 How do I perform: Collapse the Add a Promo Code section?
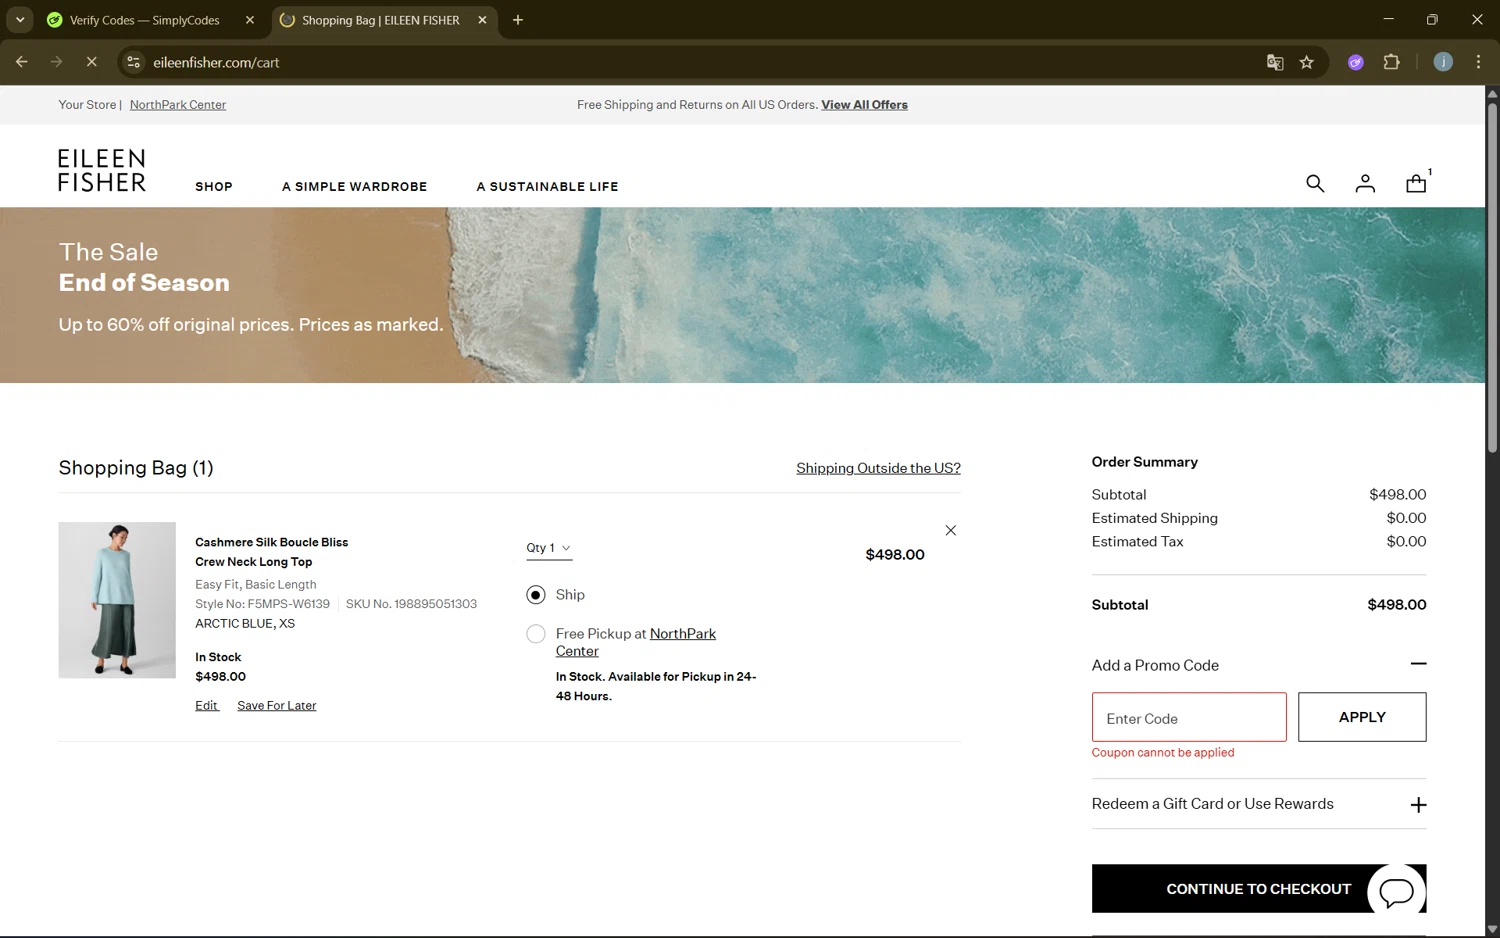point(1418,664)
